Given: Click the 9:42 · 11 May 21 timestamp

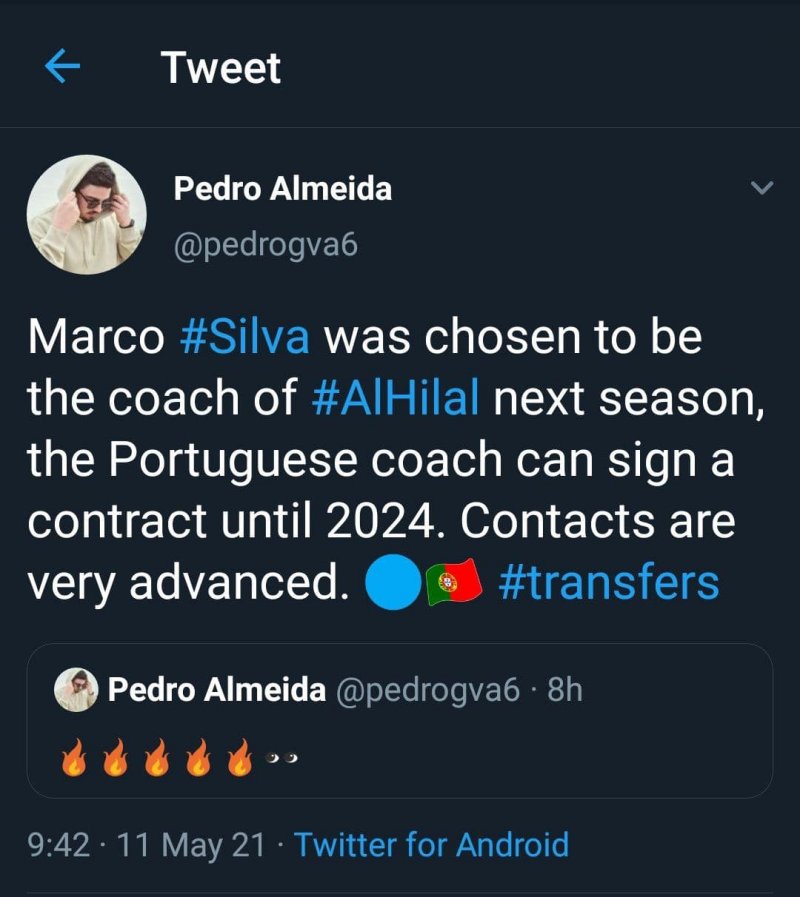Looking at the screenshot, I should tap(146, 845).
